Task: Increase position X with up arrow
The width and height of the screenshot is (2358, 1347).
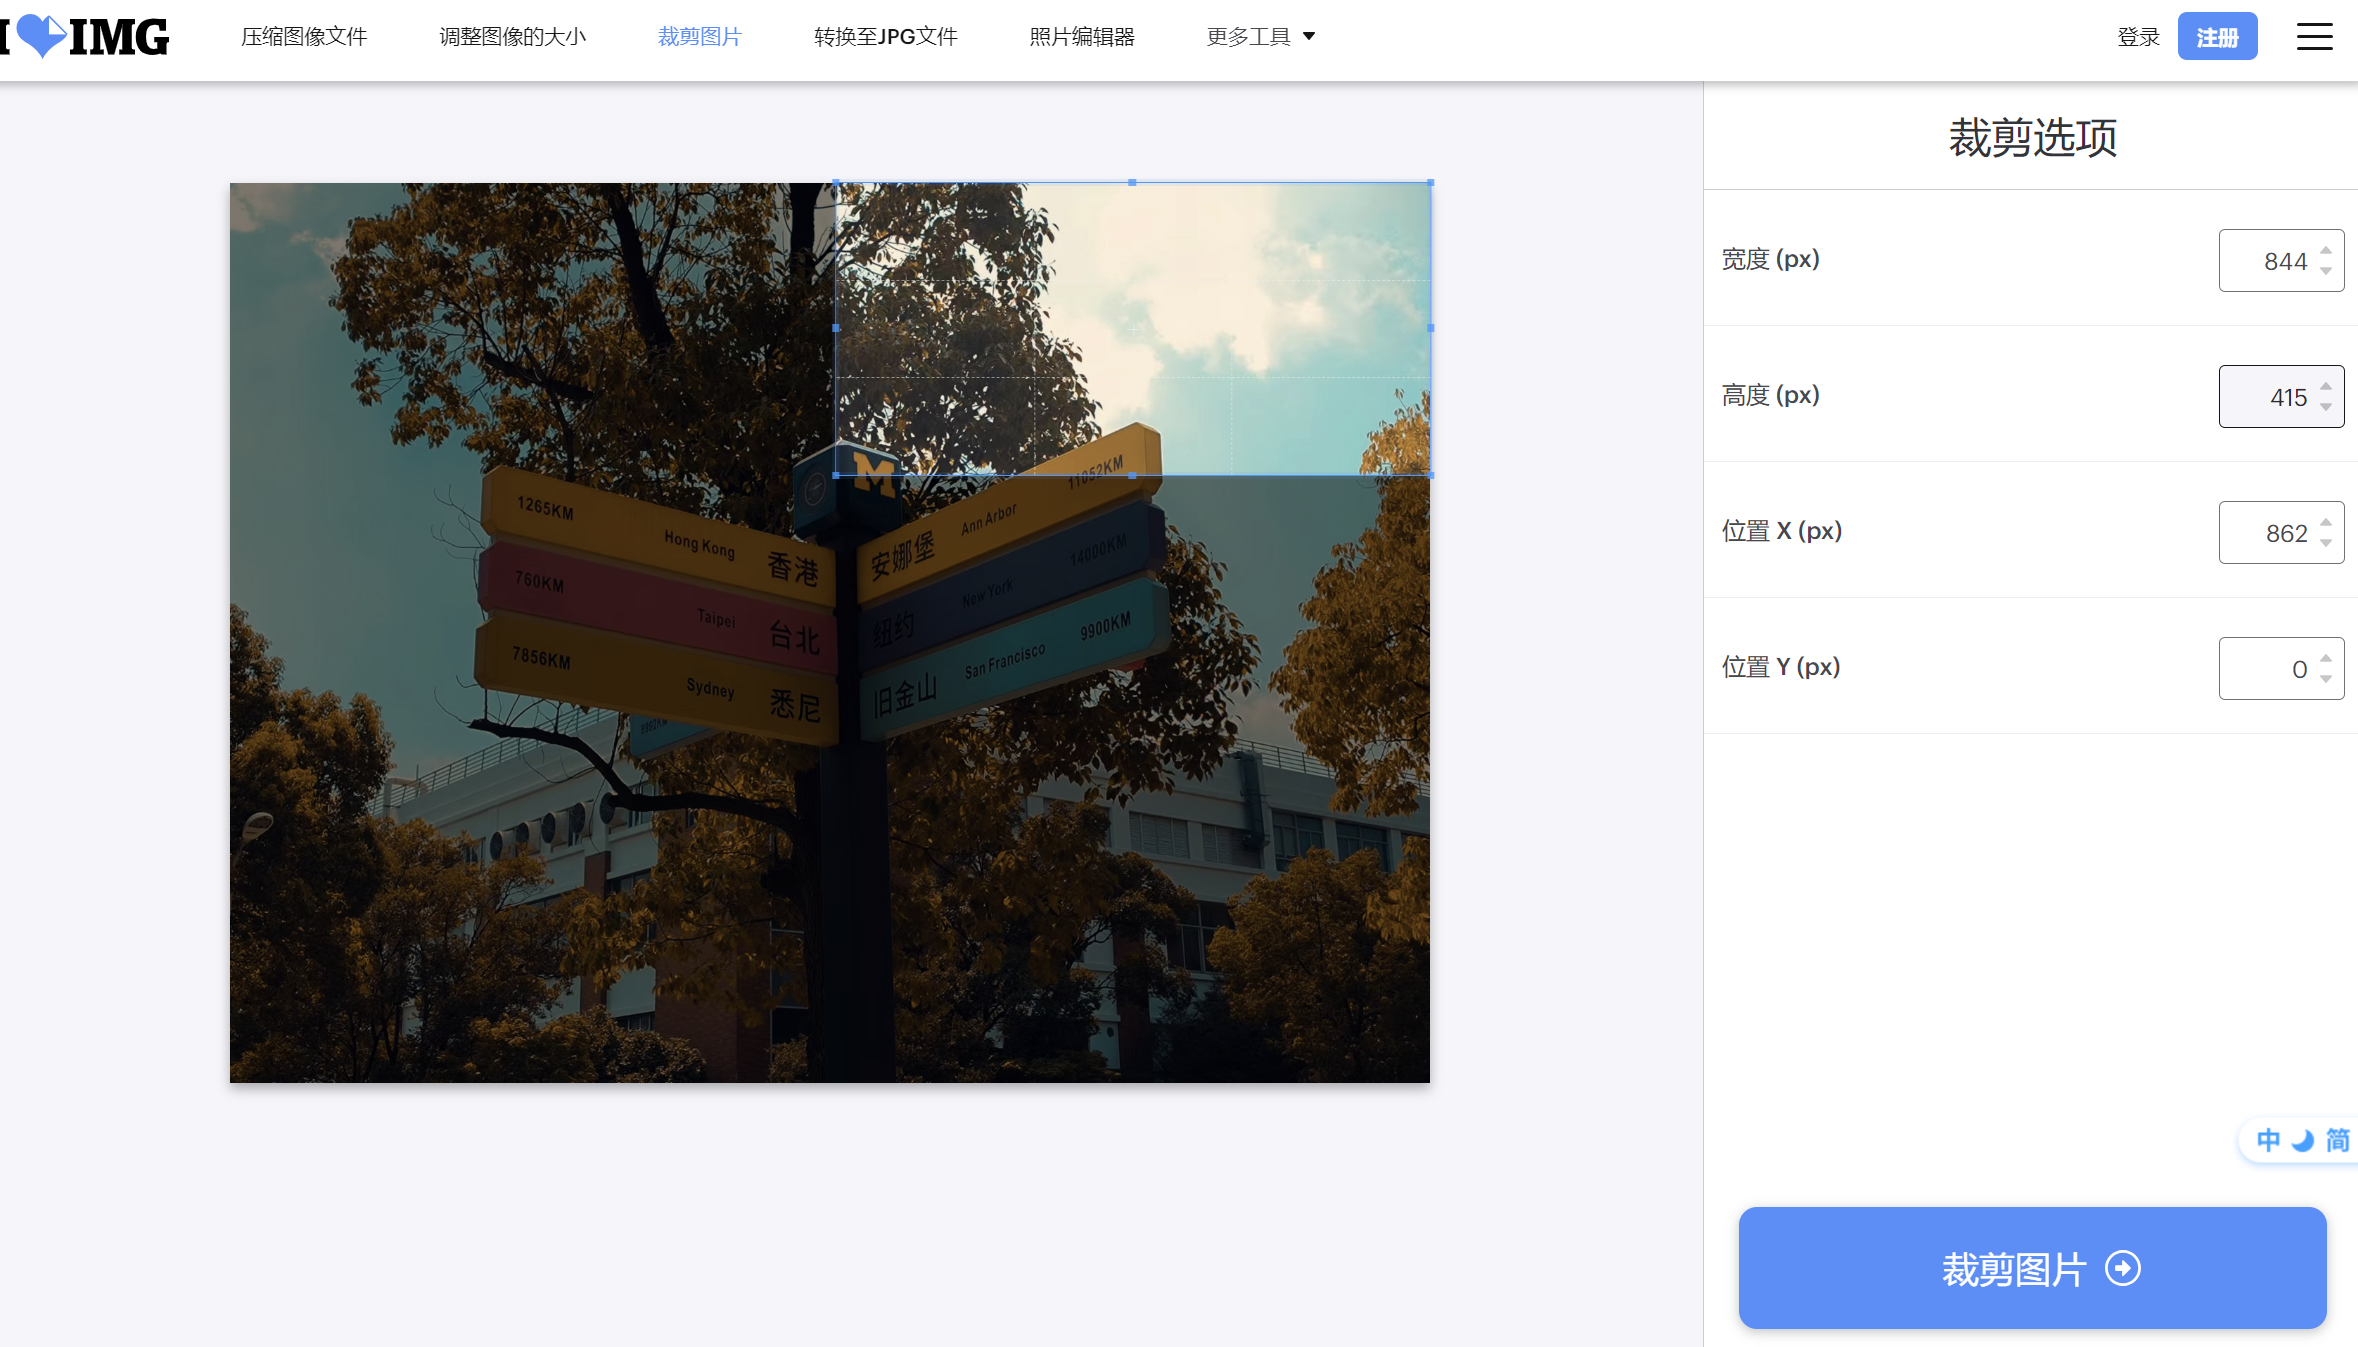Action: pos(2326,522)
